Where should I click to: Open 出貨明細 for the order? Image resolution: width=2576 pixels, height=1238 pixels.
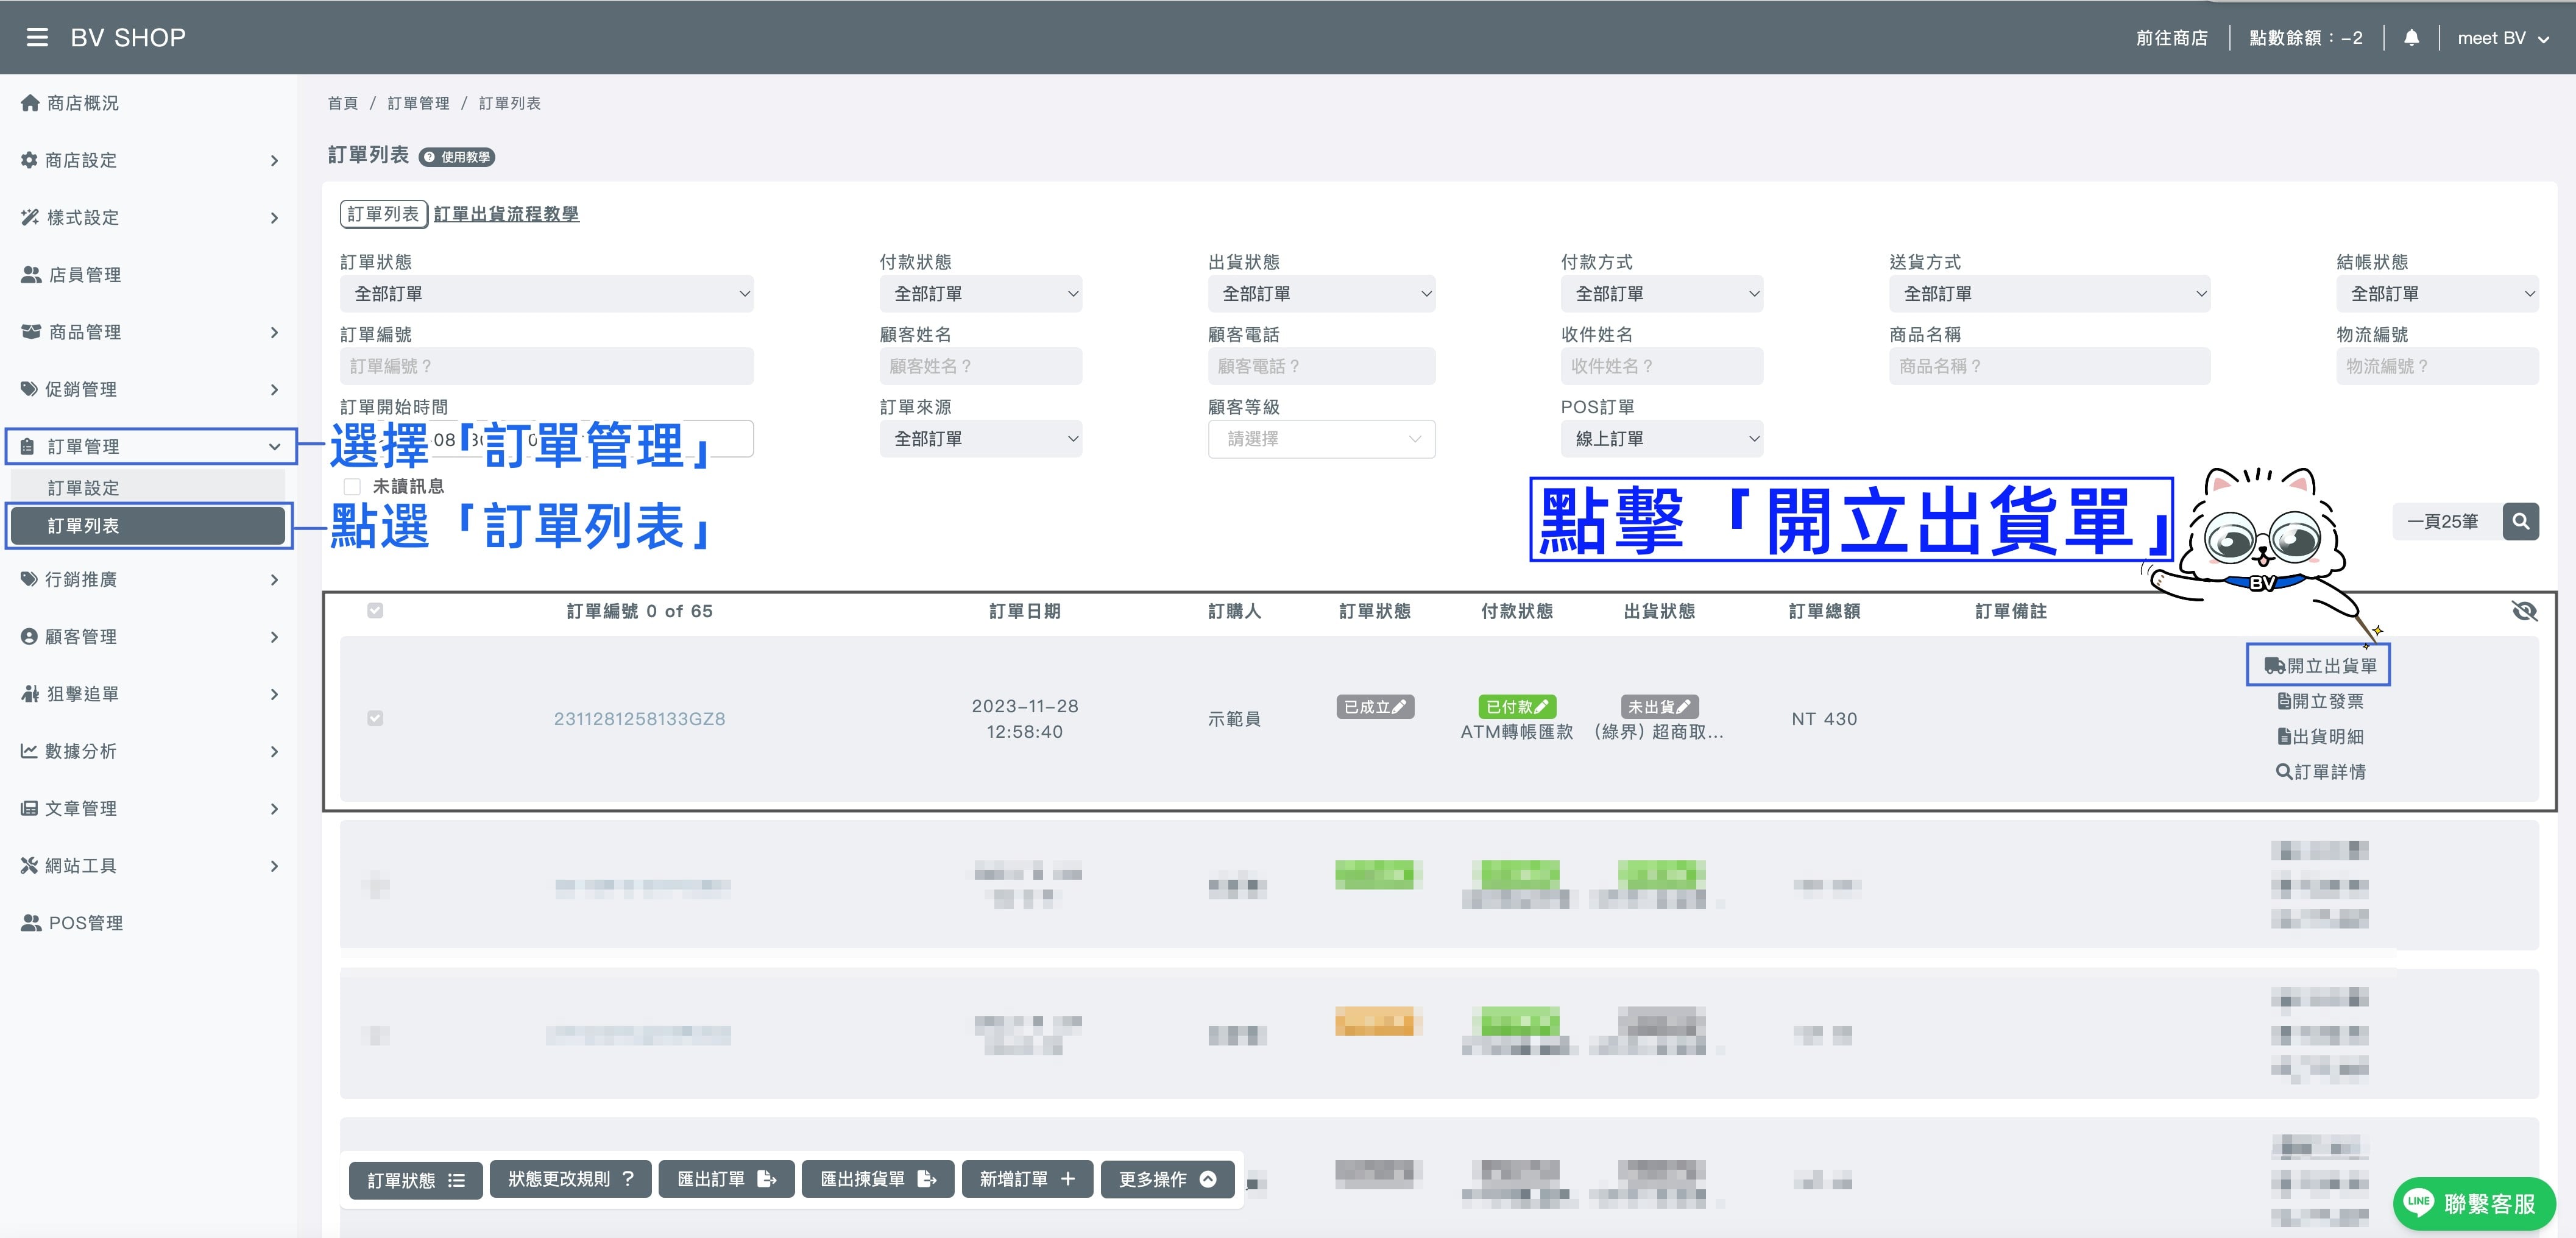2320,736
